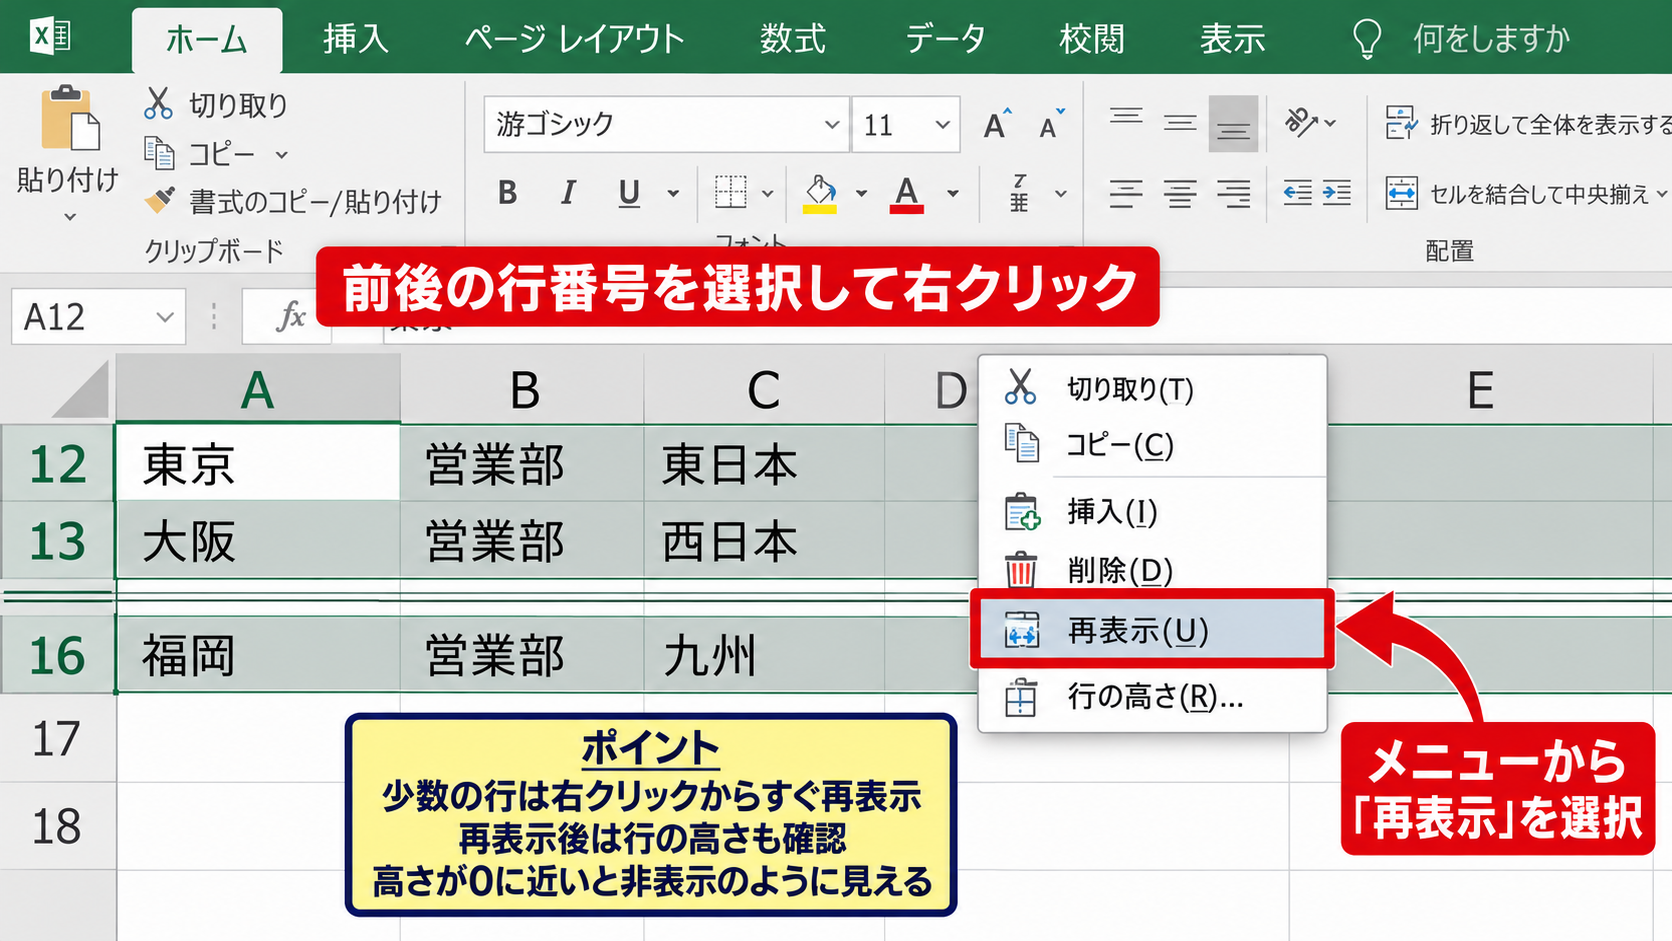Click the Copy icon in the ribbon
The image size is (1672, 941).
click(x=159, y=153)
